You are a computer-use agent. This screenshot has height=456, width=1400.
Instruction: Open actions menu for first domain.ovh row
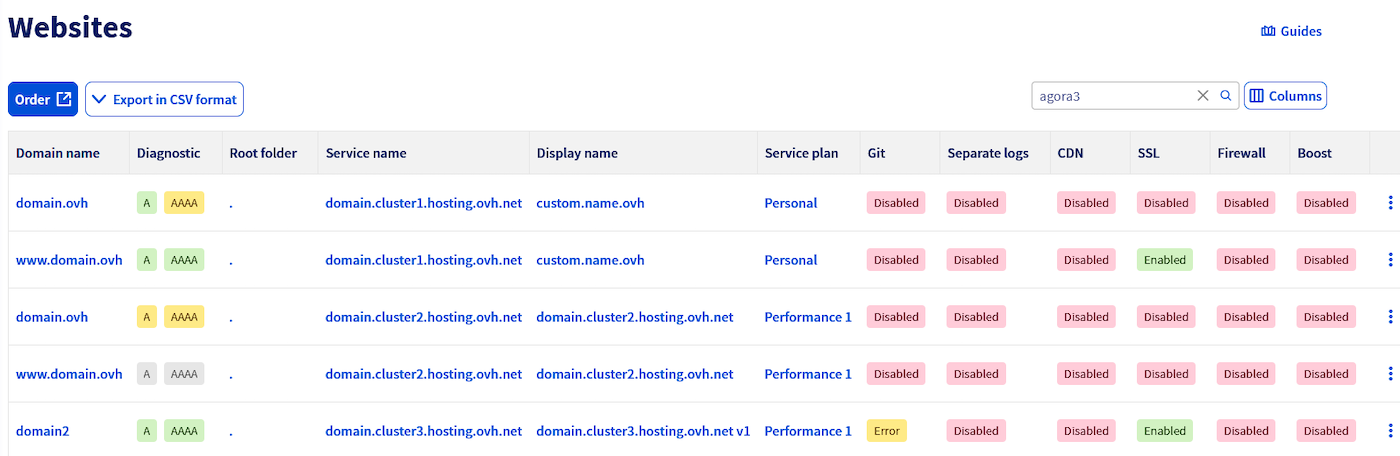[1389, 203]
